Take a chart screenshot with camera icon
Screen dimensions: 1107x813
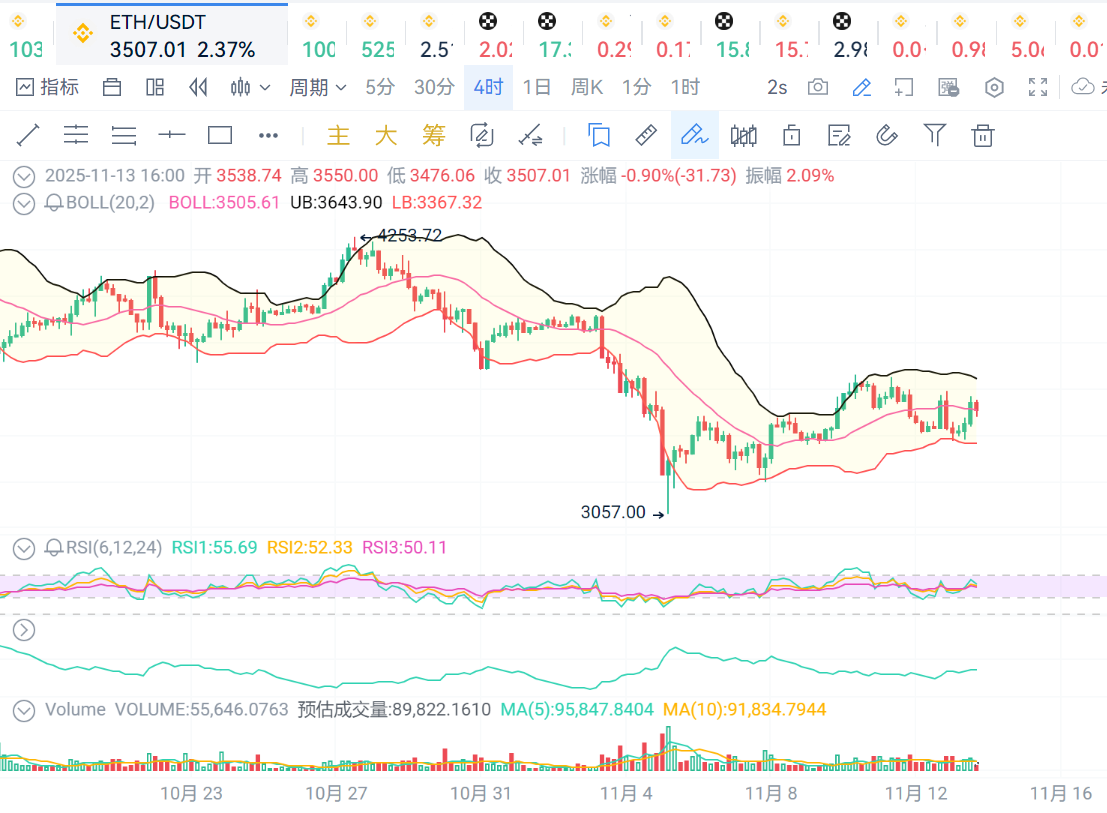tap(818, 87)
